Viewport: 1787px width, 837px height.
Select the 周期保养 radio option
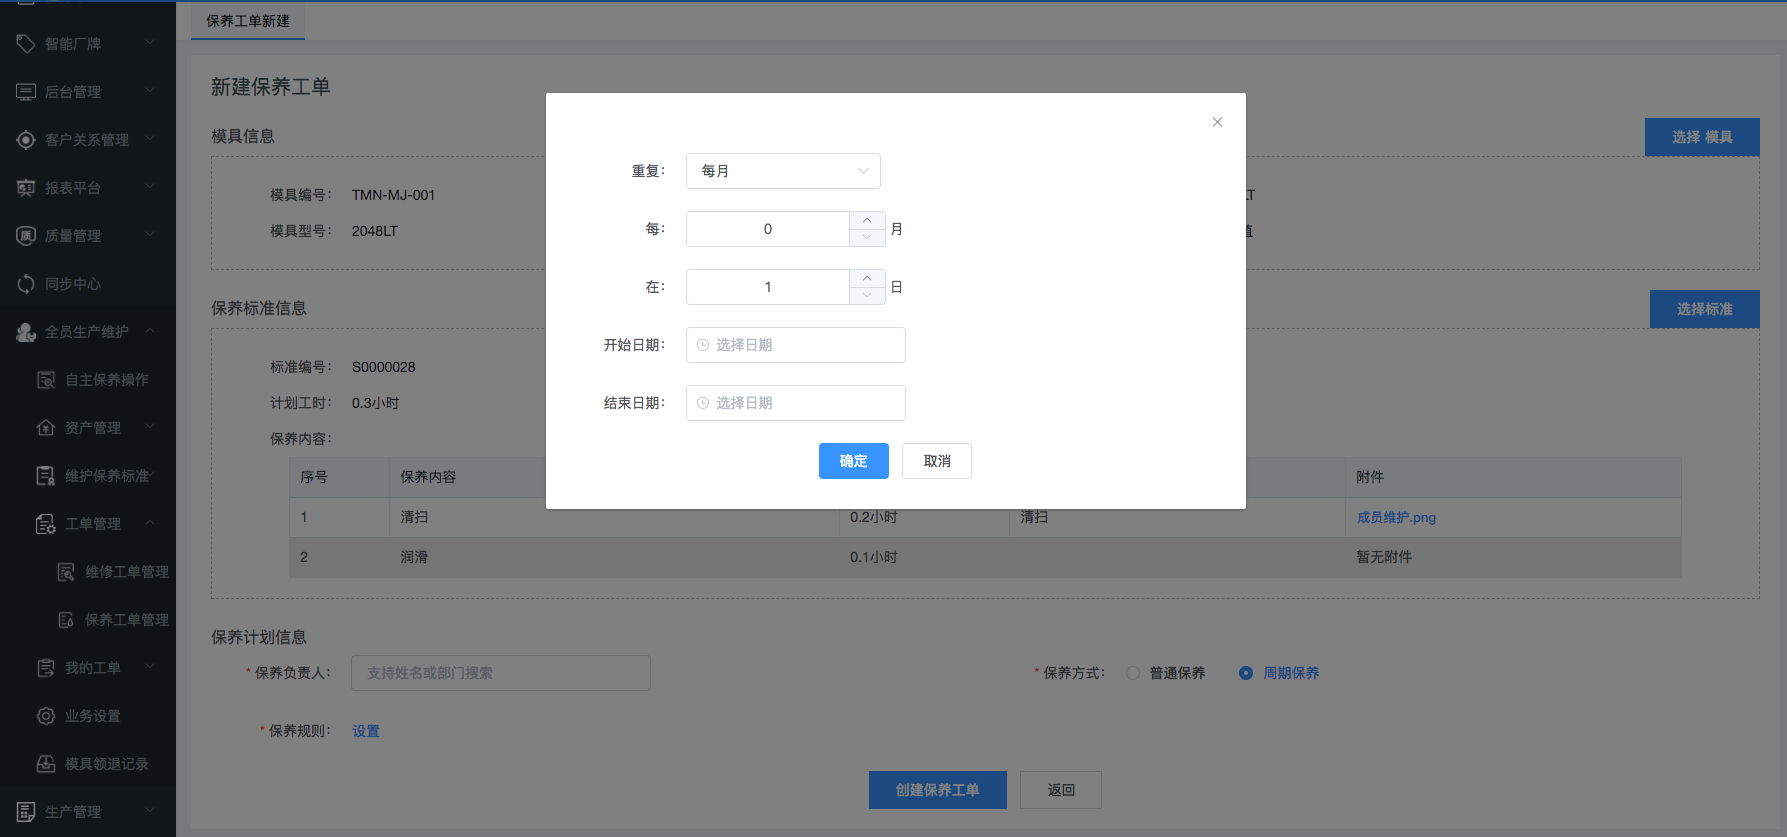pyautogui.click(x=1246, y=673)
